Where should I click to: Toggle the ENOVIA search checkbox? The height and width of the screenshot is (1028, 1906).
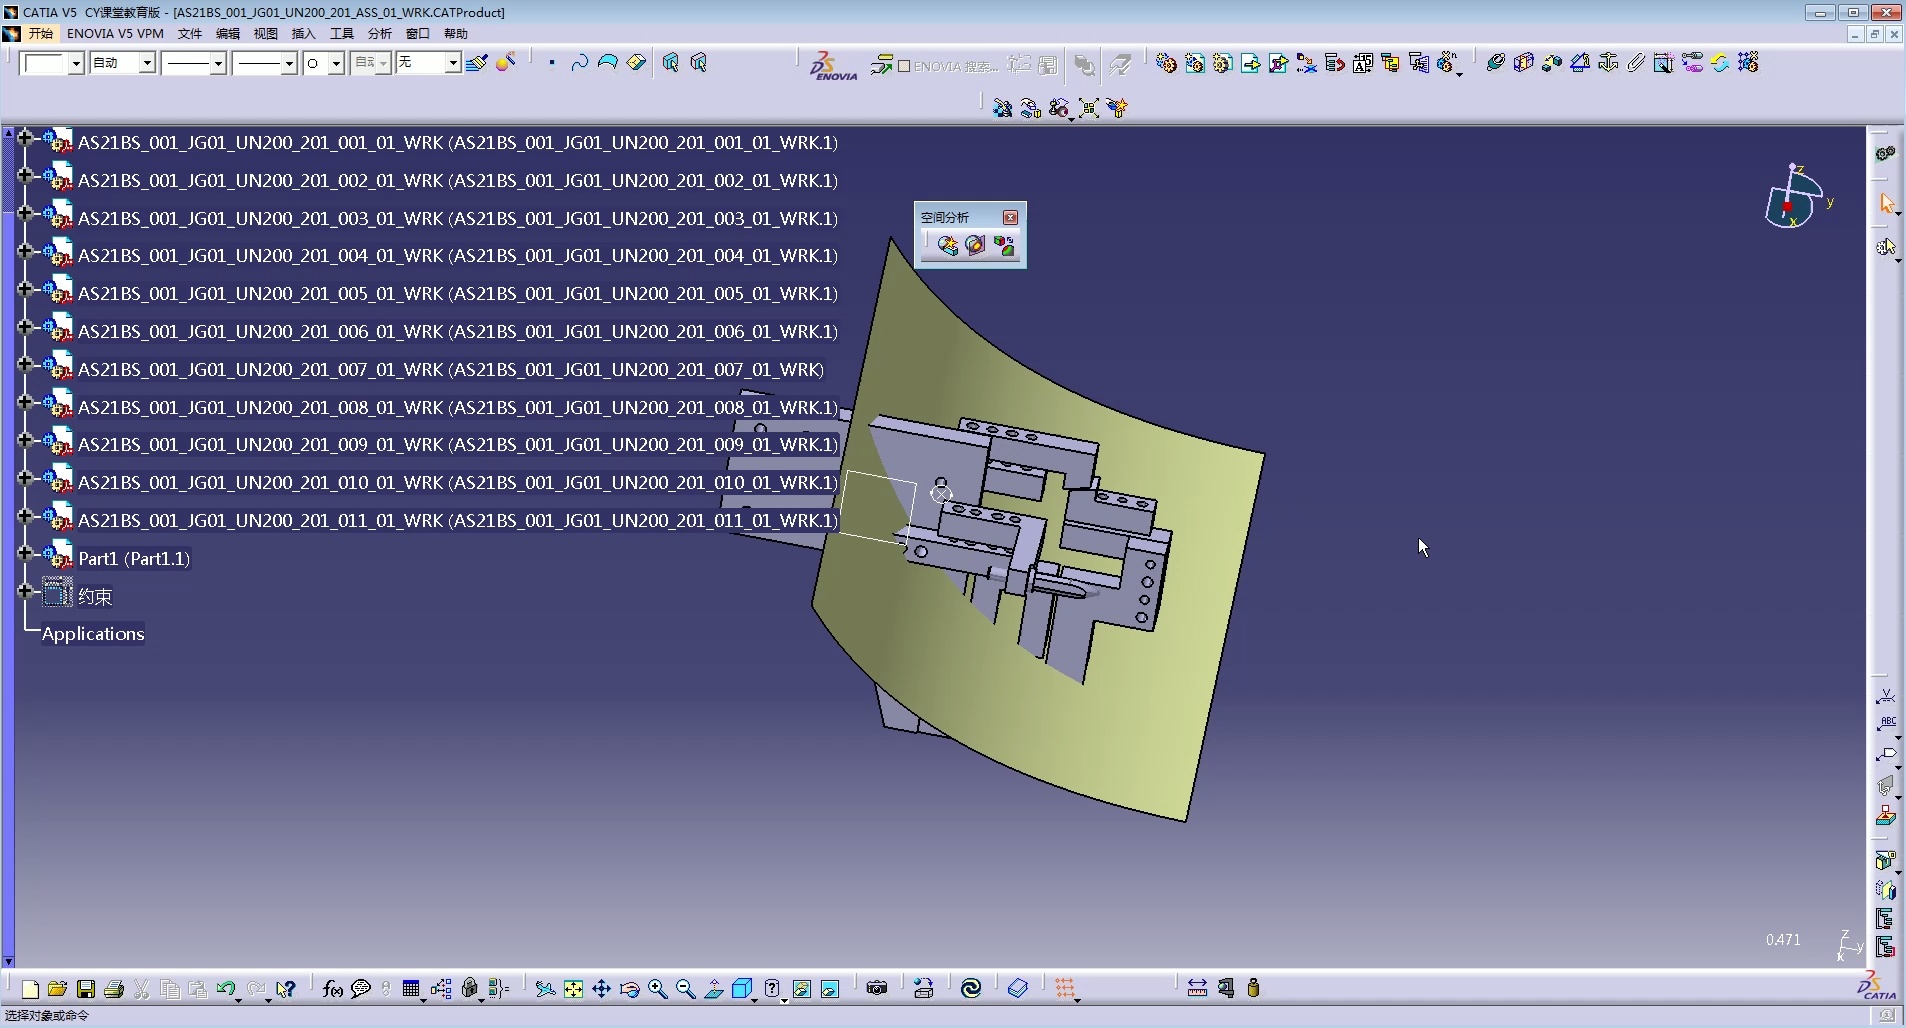tap(904, 66)
